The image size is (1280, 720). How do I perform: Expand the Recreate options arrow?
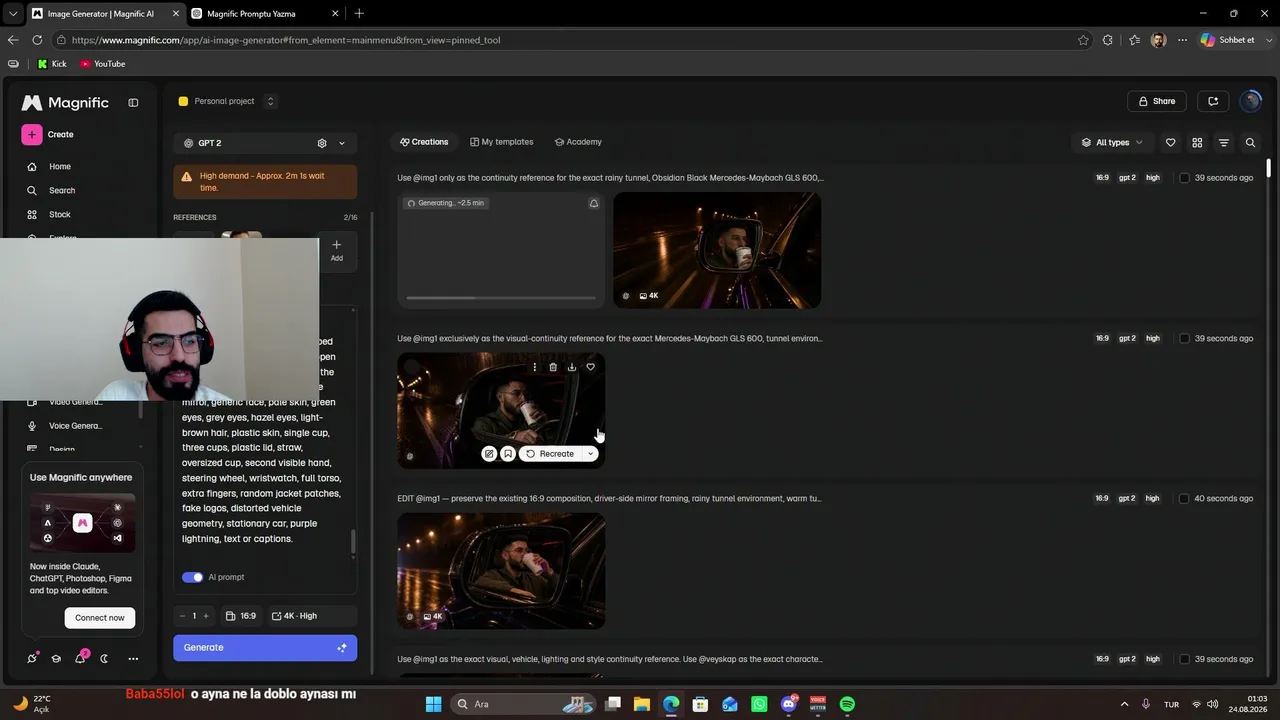click(590, 454)
